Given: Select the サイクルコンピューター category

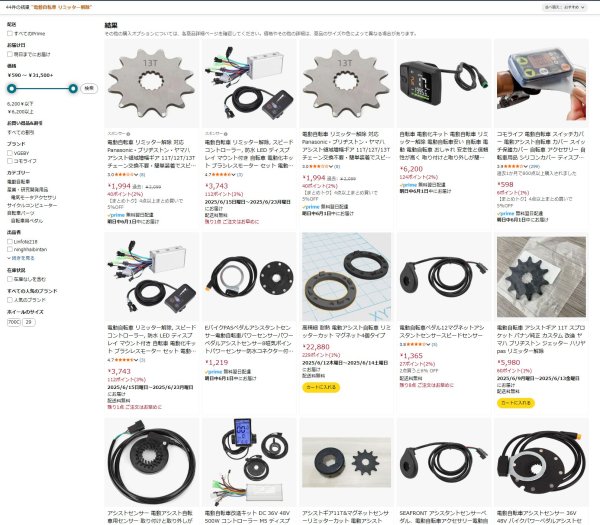Looking at the screenshot, I should click(x=32, y=205).
